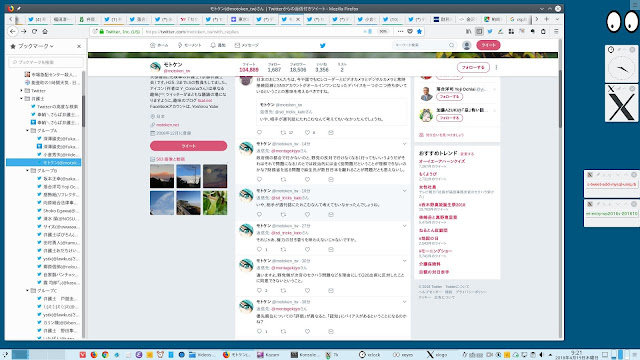The width and height of the screenshot is (640, 360).
Task: Click the Follow button on profile bar
Action: coord(473,67)
